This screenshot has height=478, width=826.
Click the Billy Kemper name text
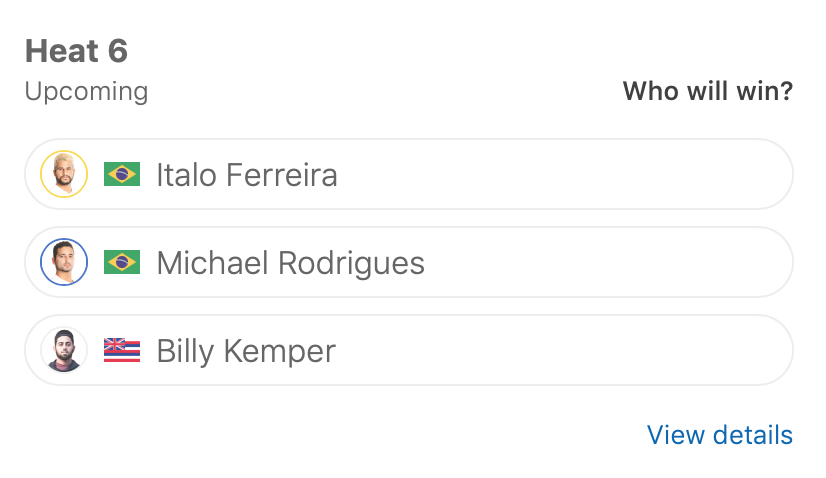click(246, 351)
